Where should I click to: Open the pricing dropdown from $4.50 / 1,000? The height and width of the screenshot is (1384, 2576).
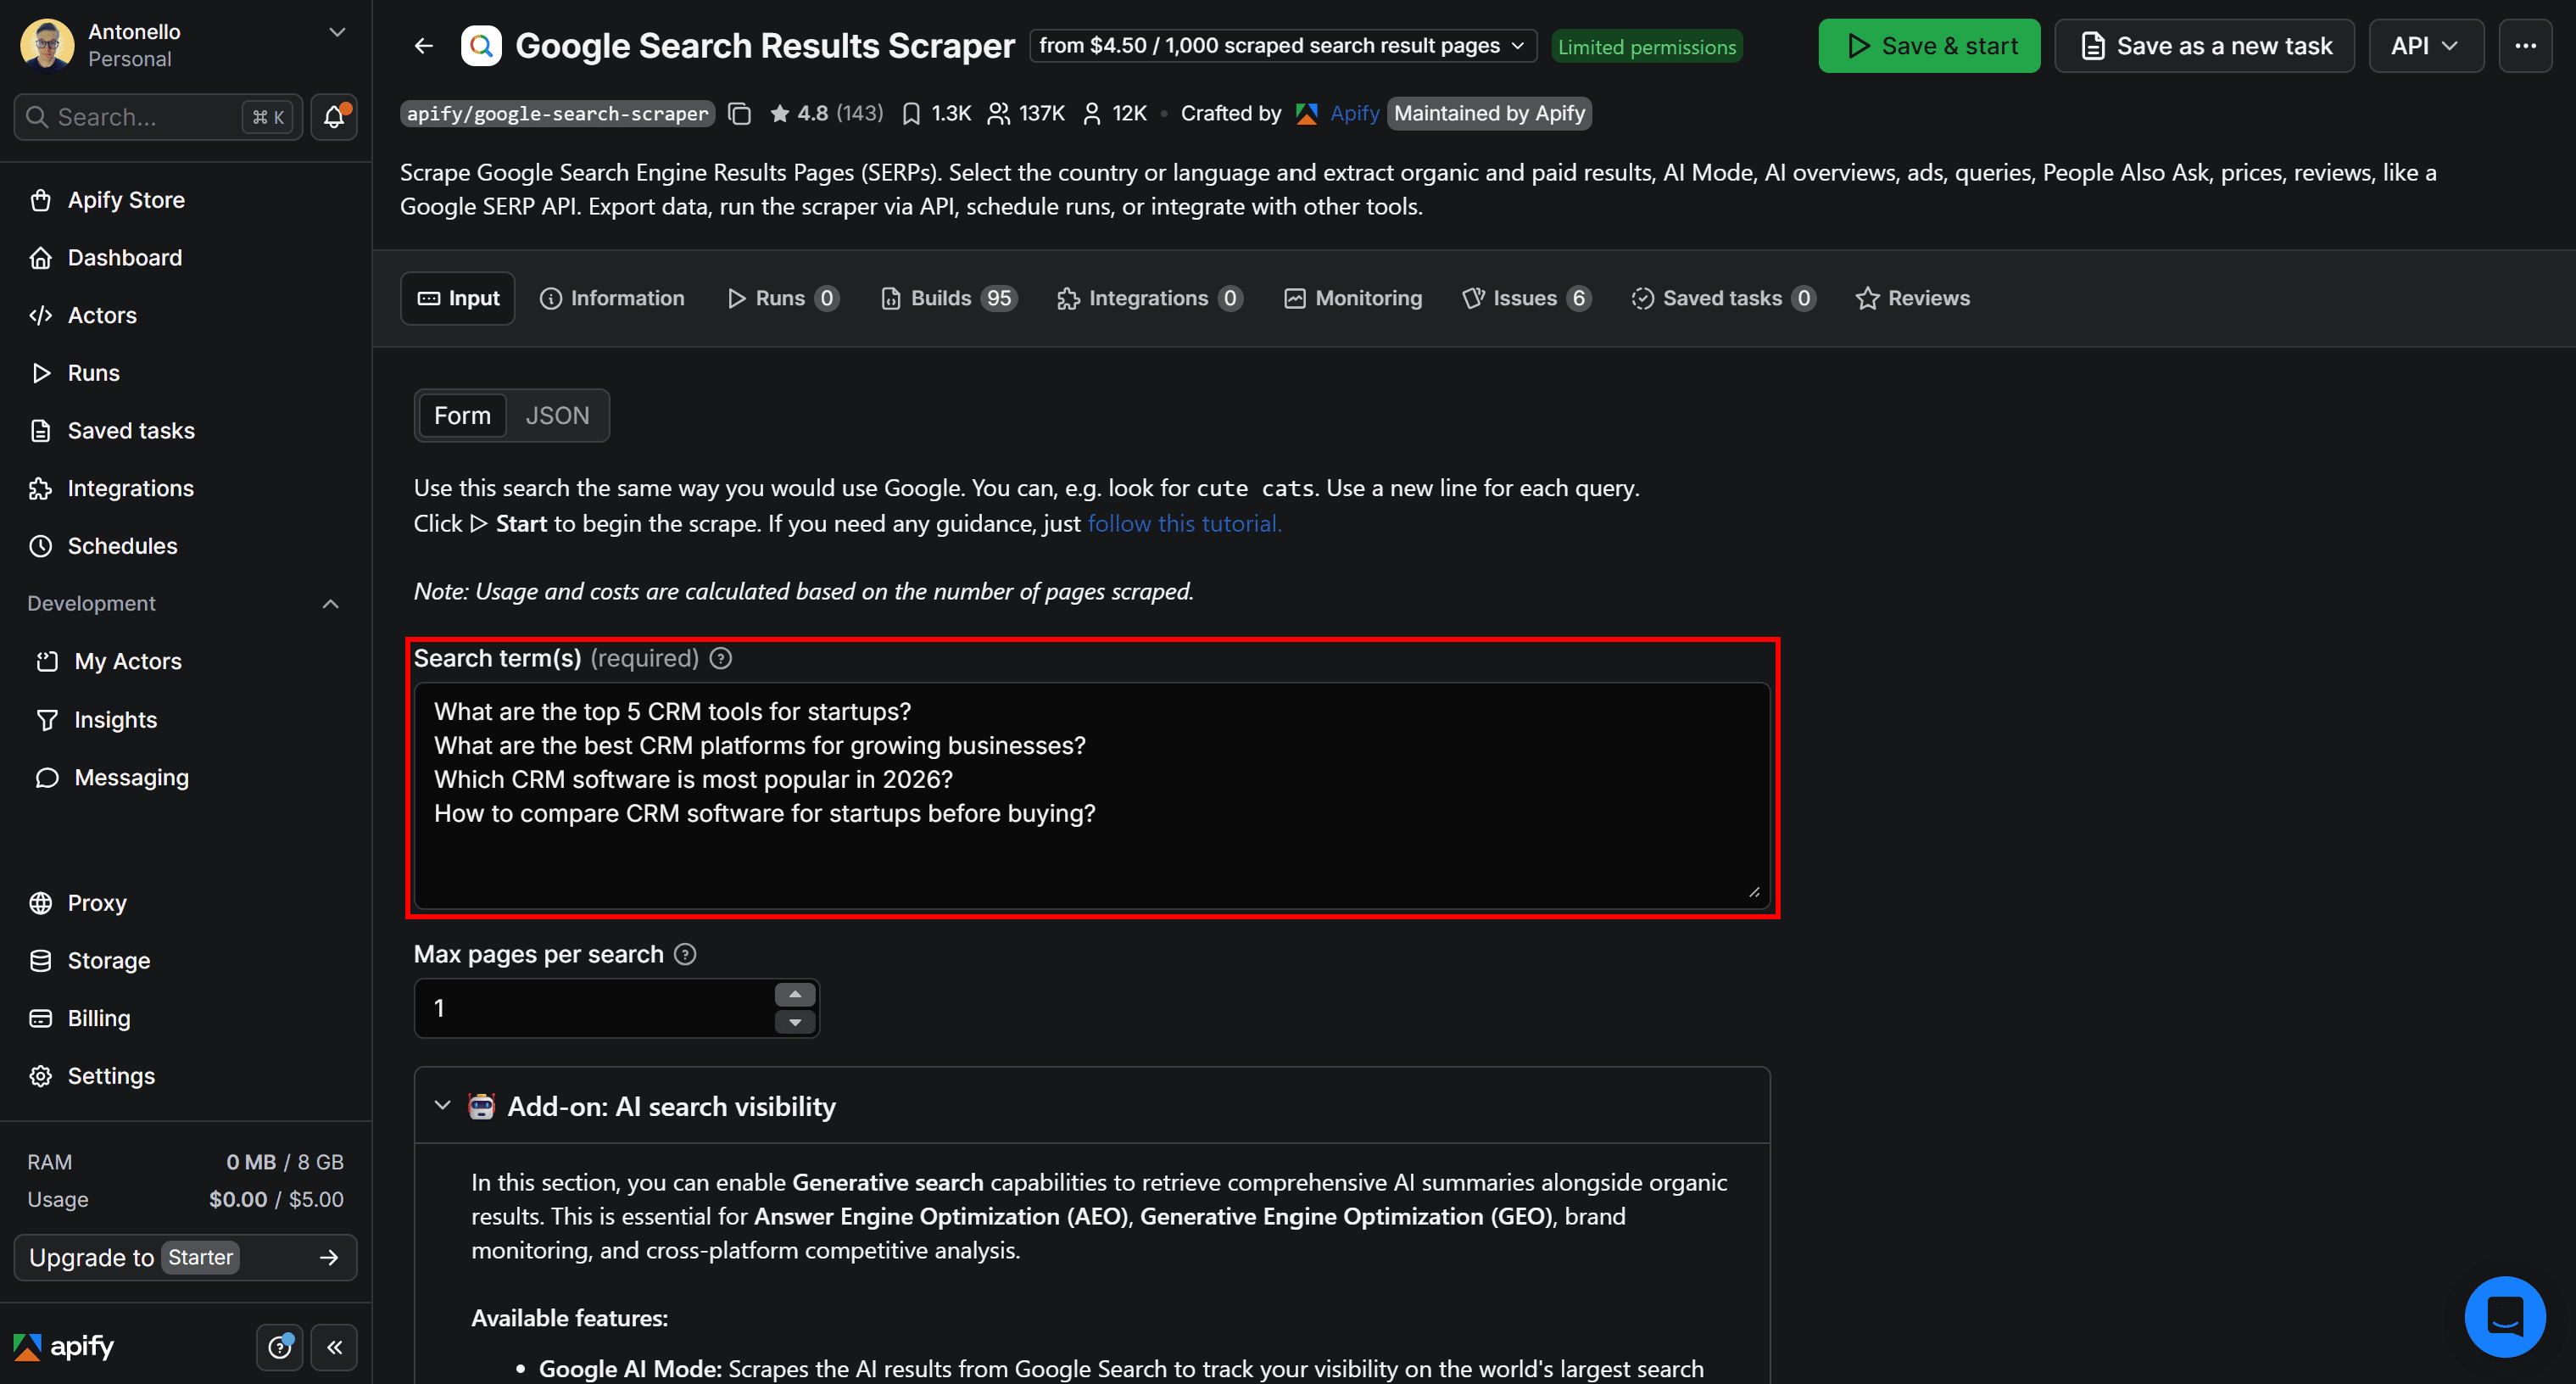tap(1283, 46)
